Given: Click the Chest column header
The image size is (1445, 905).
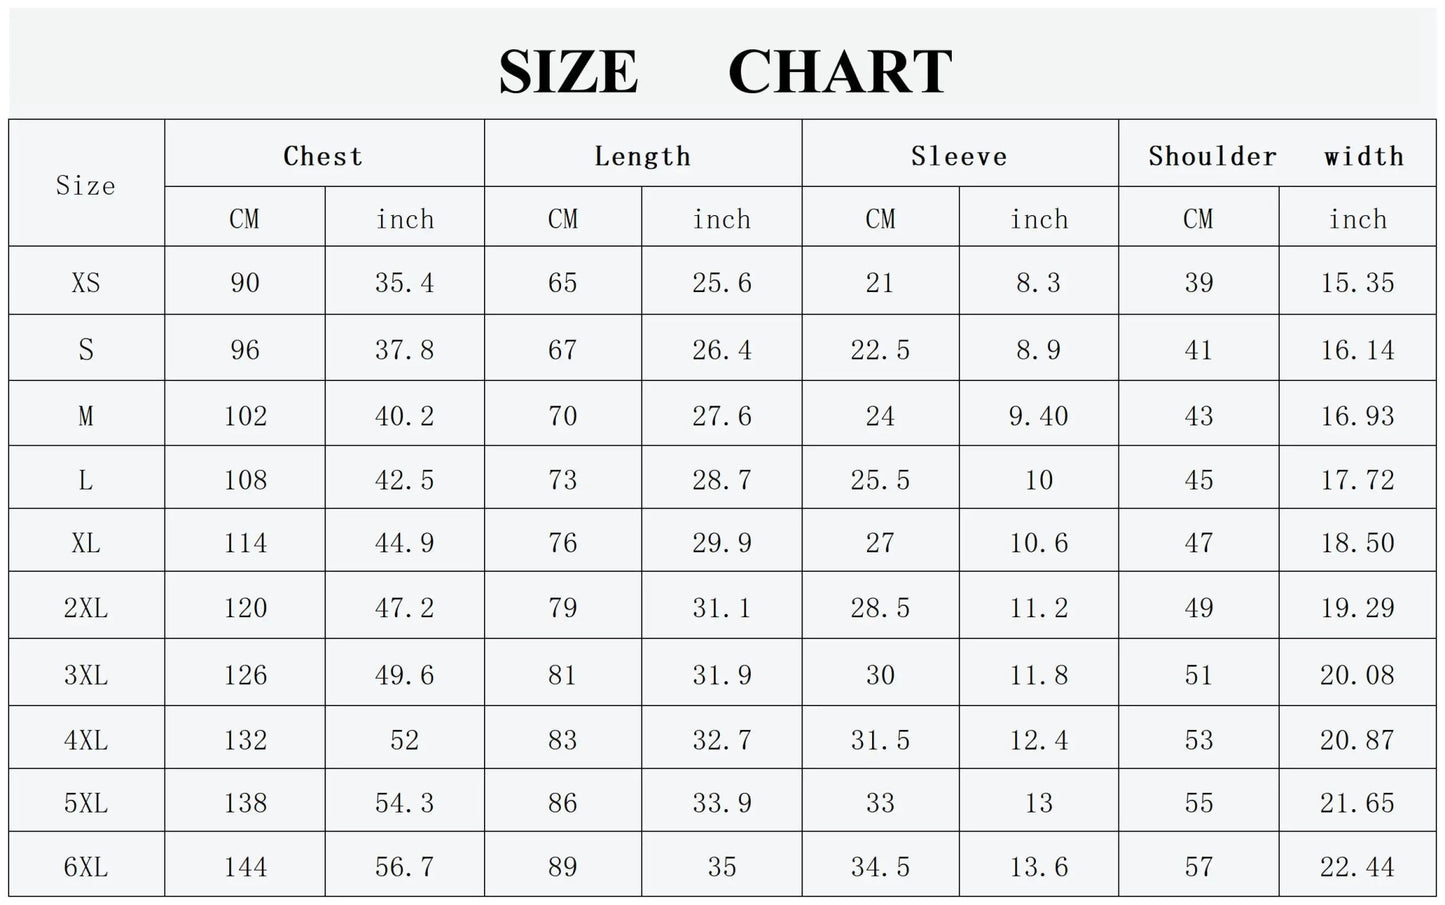Looking at the screenshot, I should (323, 156).
